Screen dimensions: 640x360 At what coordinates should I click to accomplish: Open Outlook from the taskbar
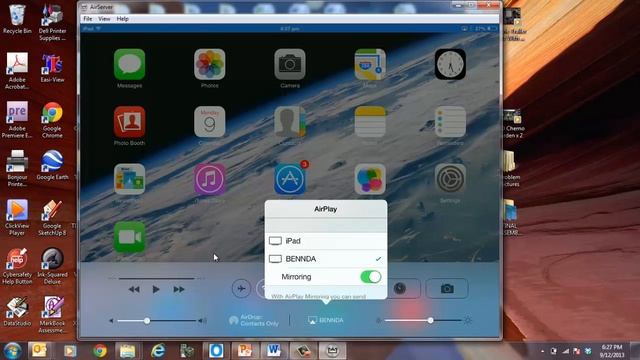click(x=39, y=351)
